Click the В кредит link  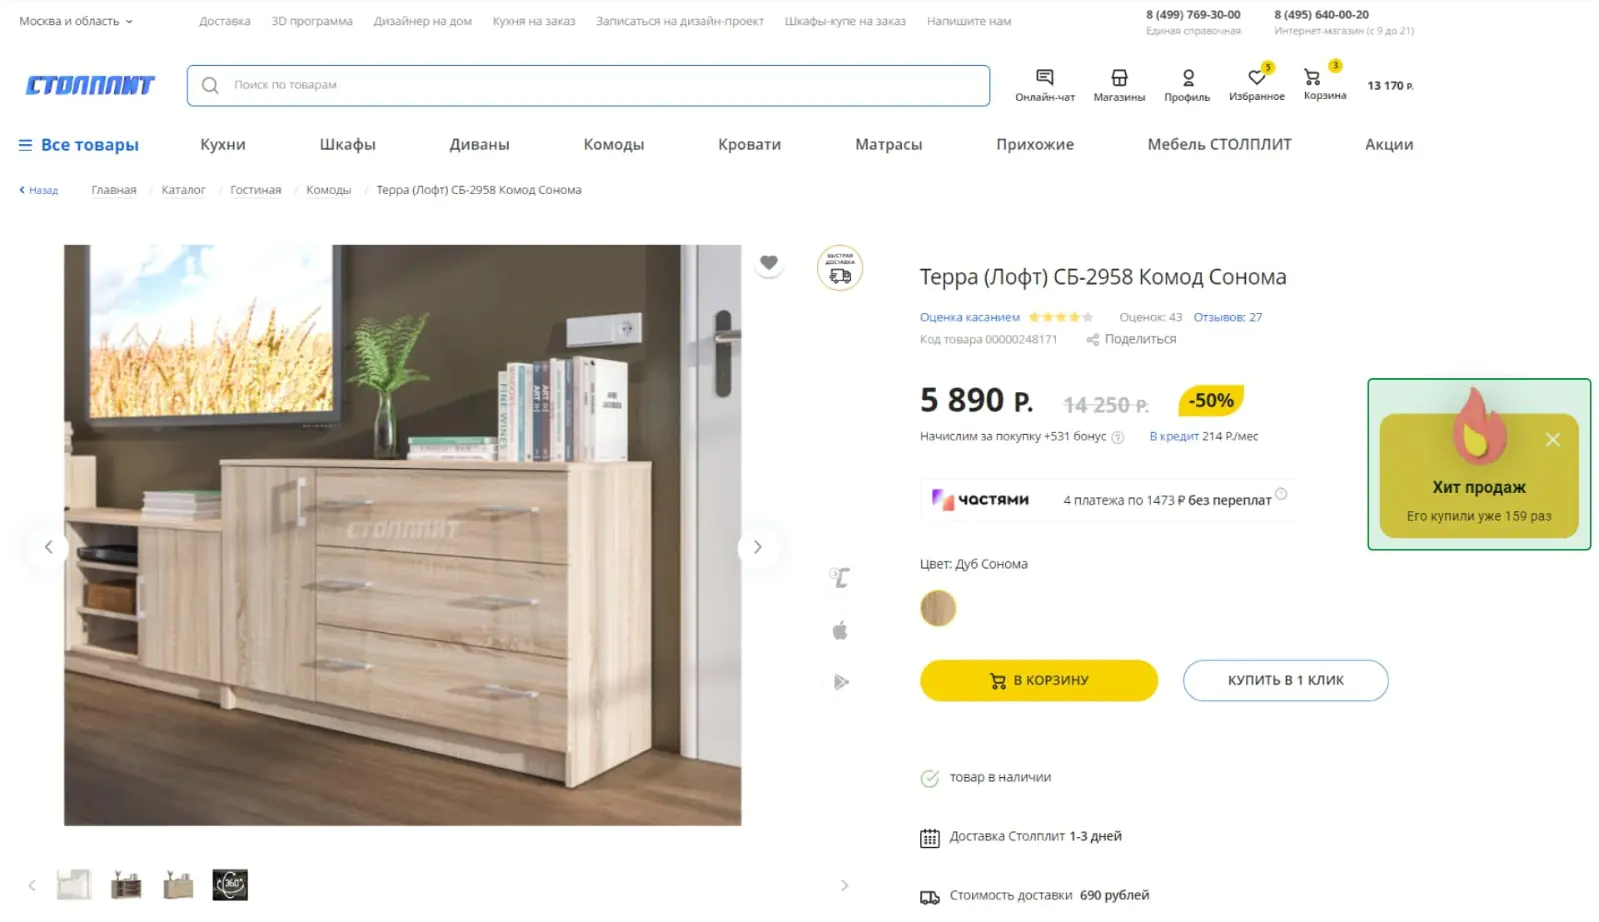coord(1174,436)
